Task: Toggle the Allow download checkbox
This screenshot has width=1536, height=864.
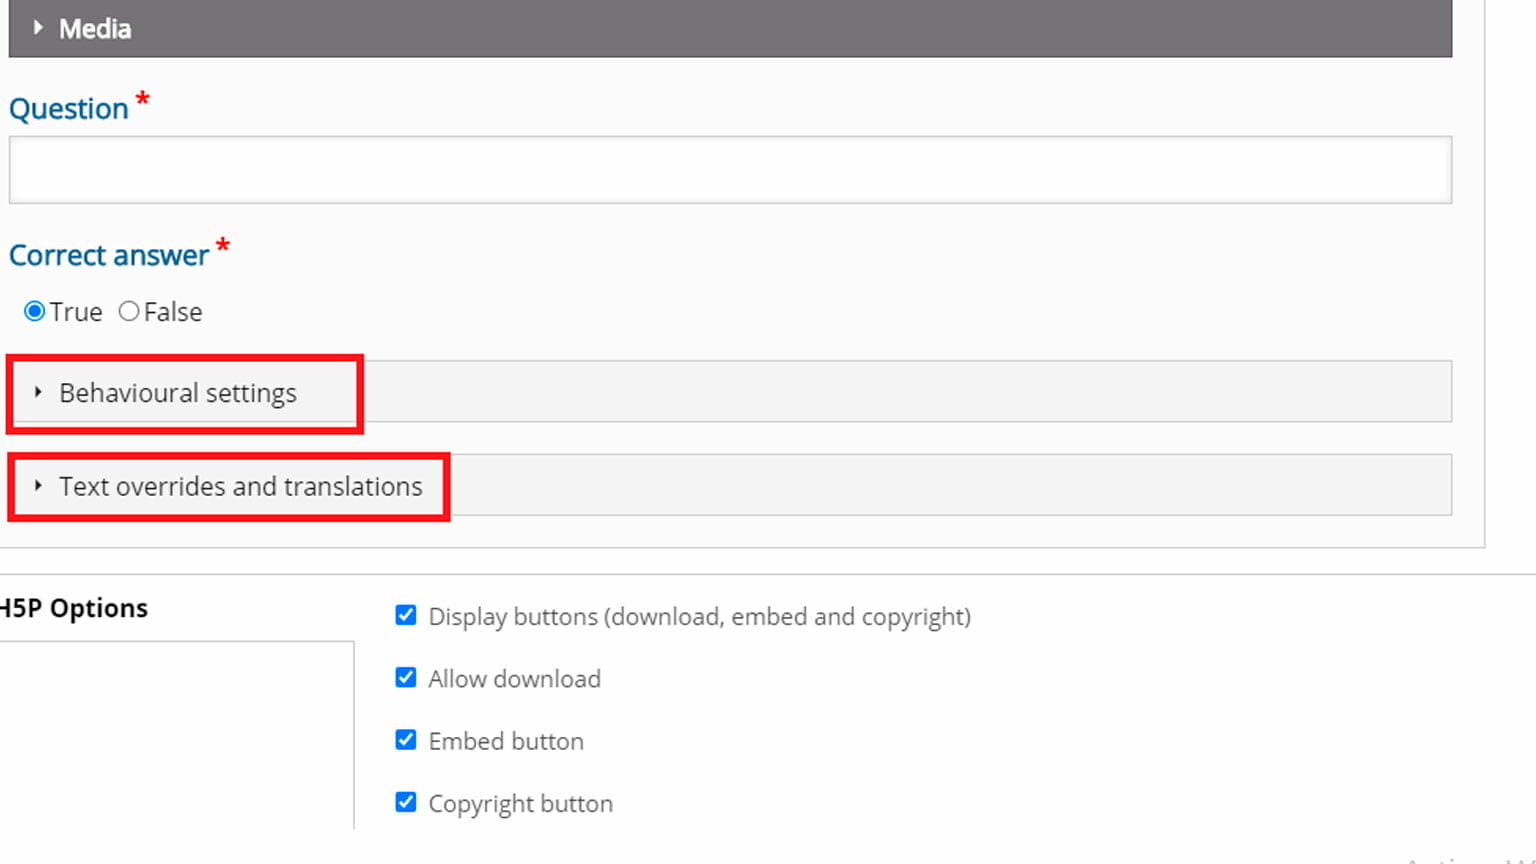Action: point(406,678)
